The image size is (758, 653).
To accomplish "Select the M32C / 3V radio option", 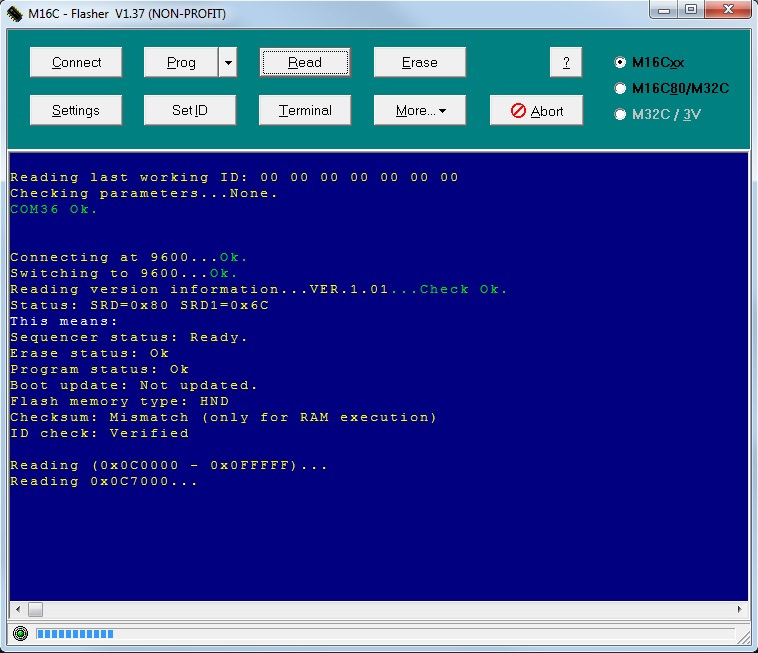I will [x=657, y=115].
